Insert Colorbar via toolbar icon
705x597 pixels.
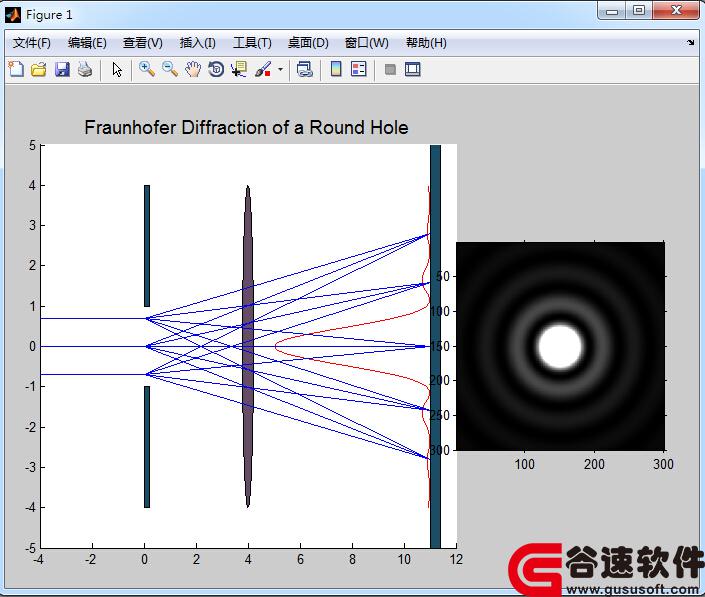click(336, 69)
